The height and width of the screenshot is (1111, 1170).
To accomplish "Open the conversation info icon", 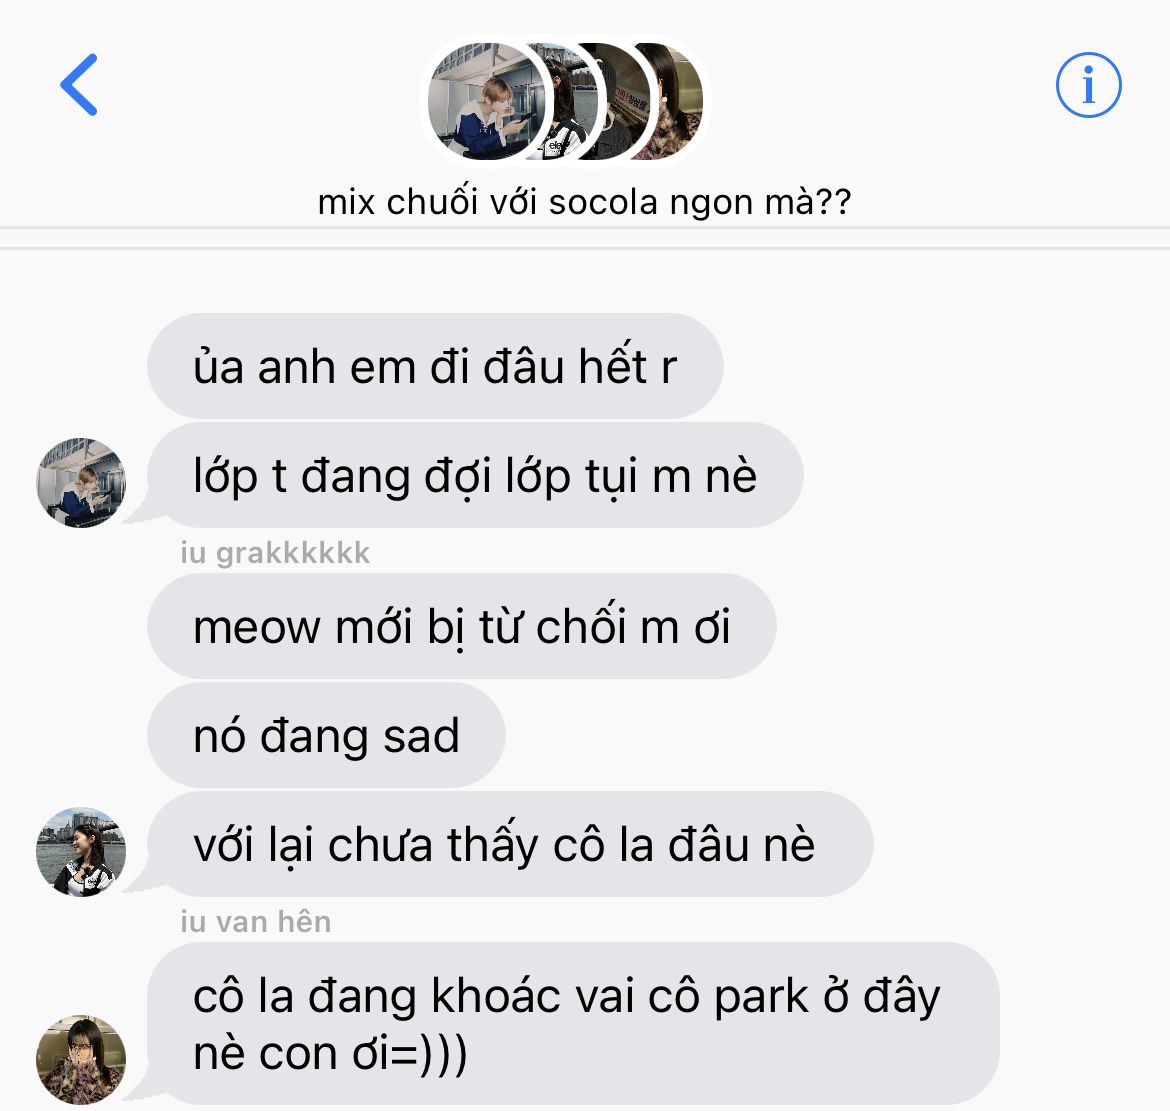I will pos(1088,84).
